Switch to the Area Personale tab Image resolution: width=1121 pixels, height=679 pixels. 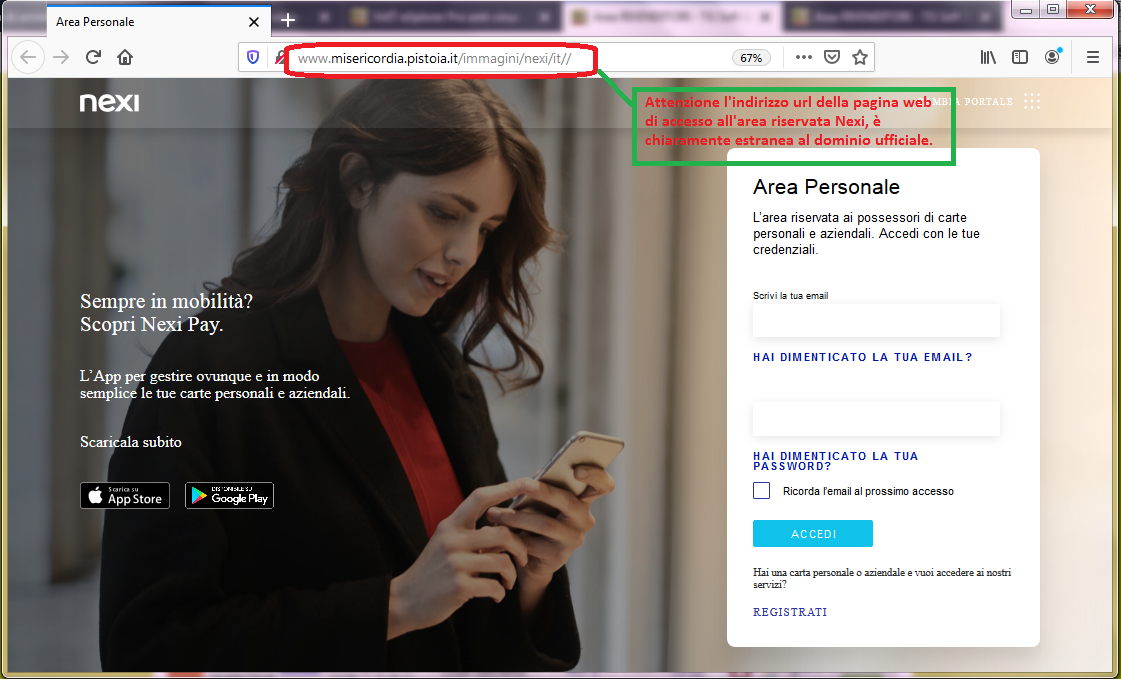[x=159, y=21]
